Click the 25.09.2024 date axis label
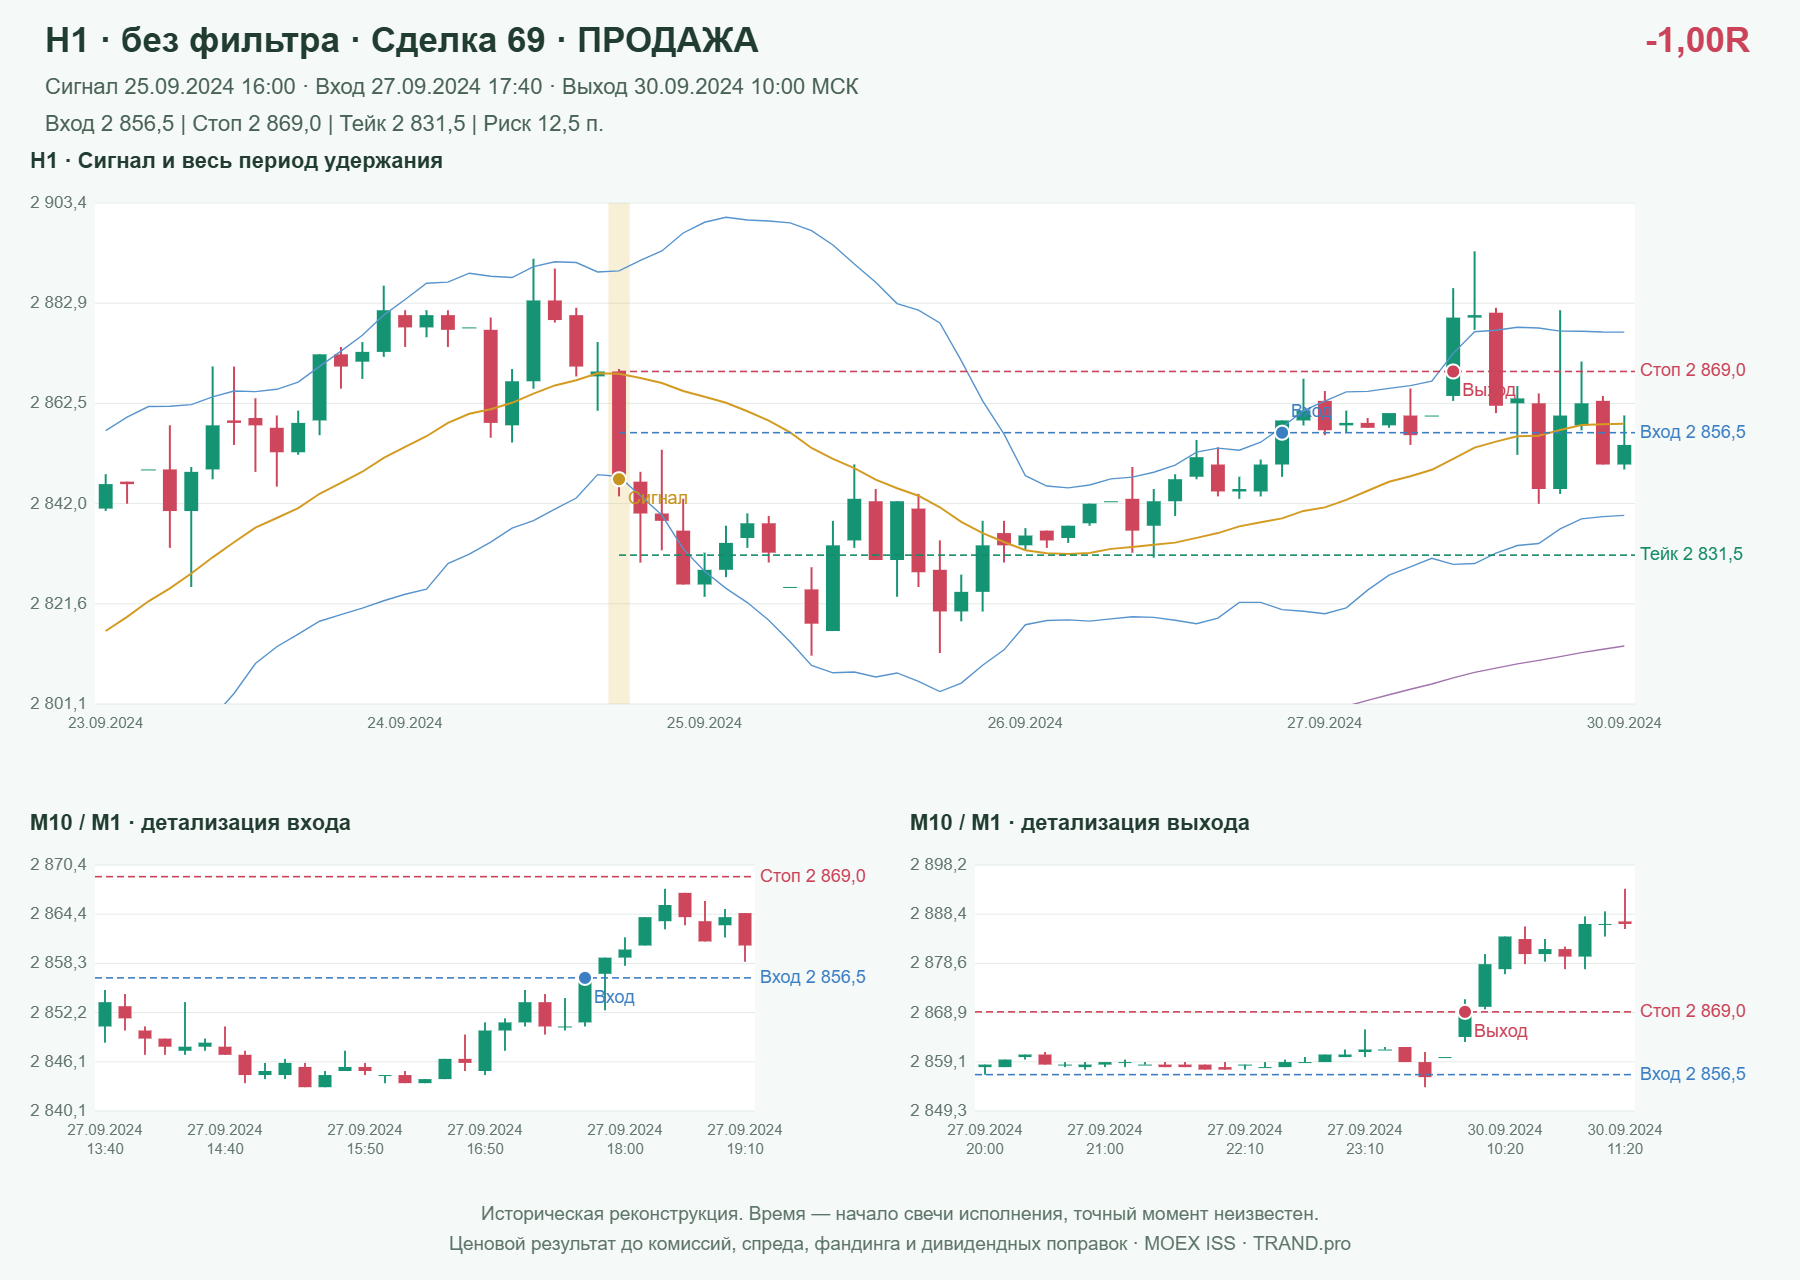This screenshot has width=1800, height=1280. [704, 723]
